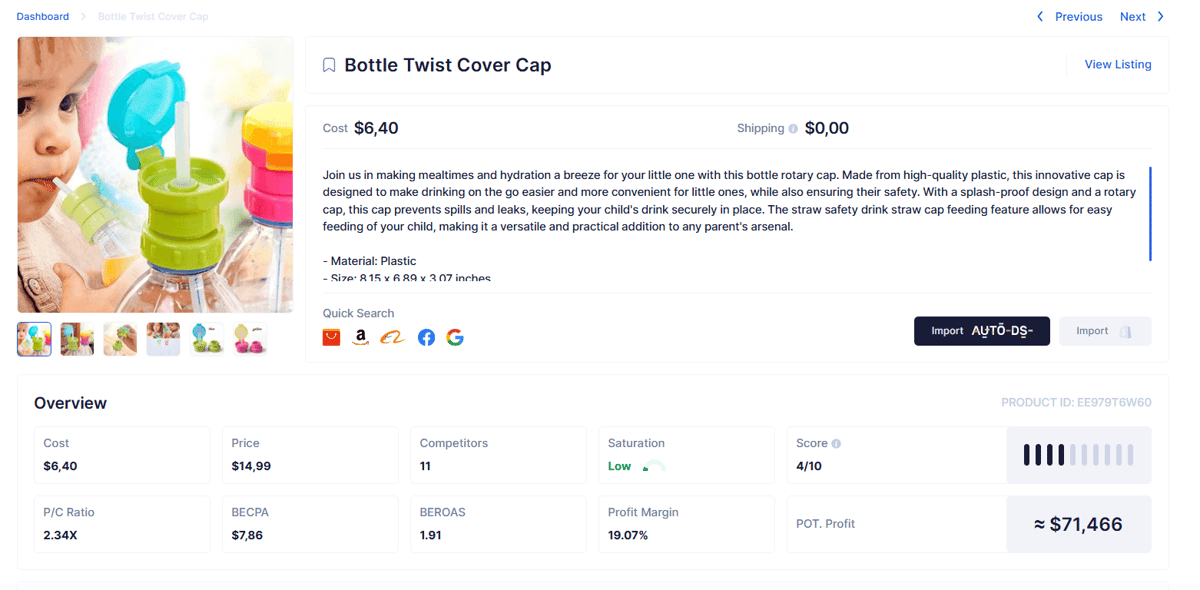The height and width of the screenshot is (590, 1200).
Task: Search product on Alibaba quick search icon
Action: coord(392,337)
